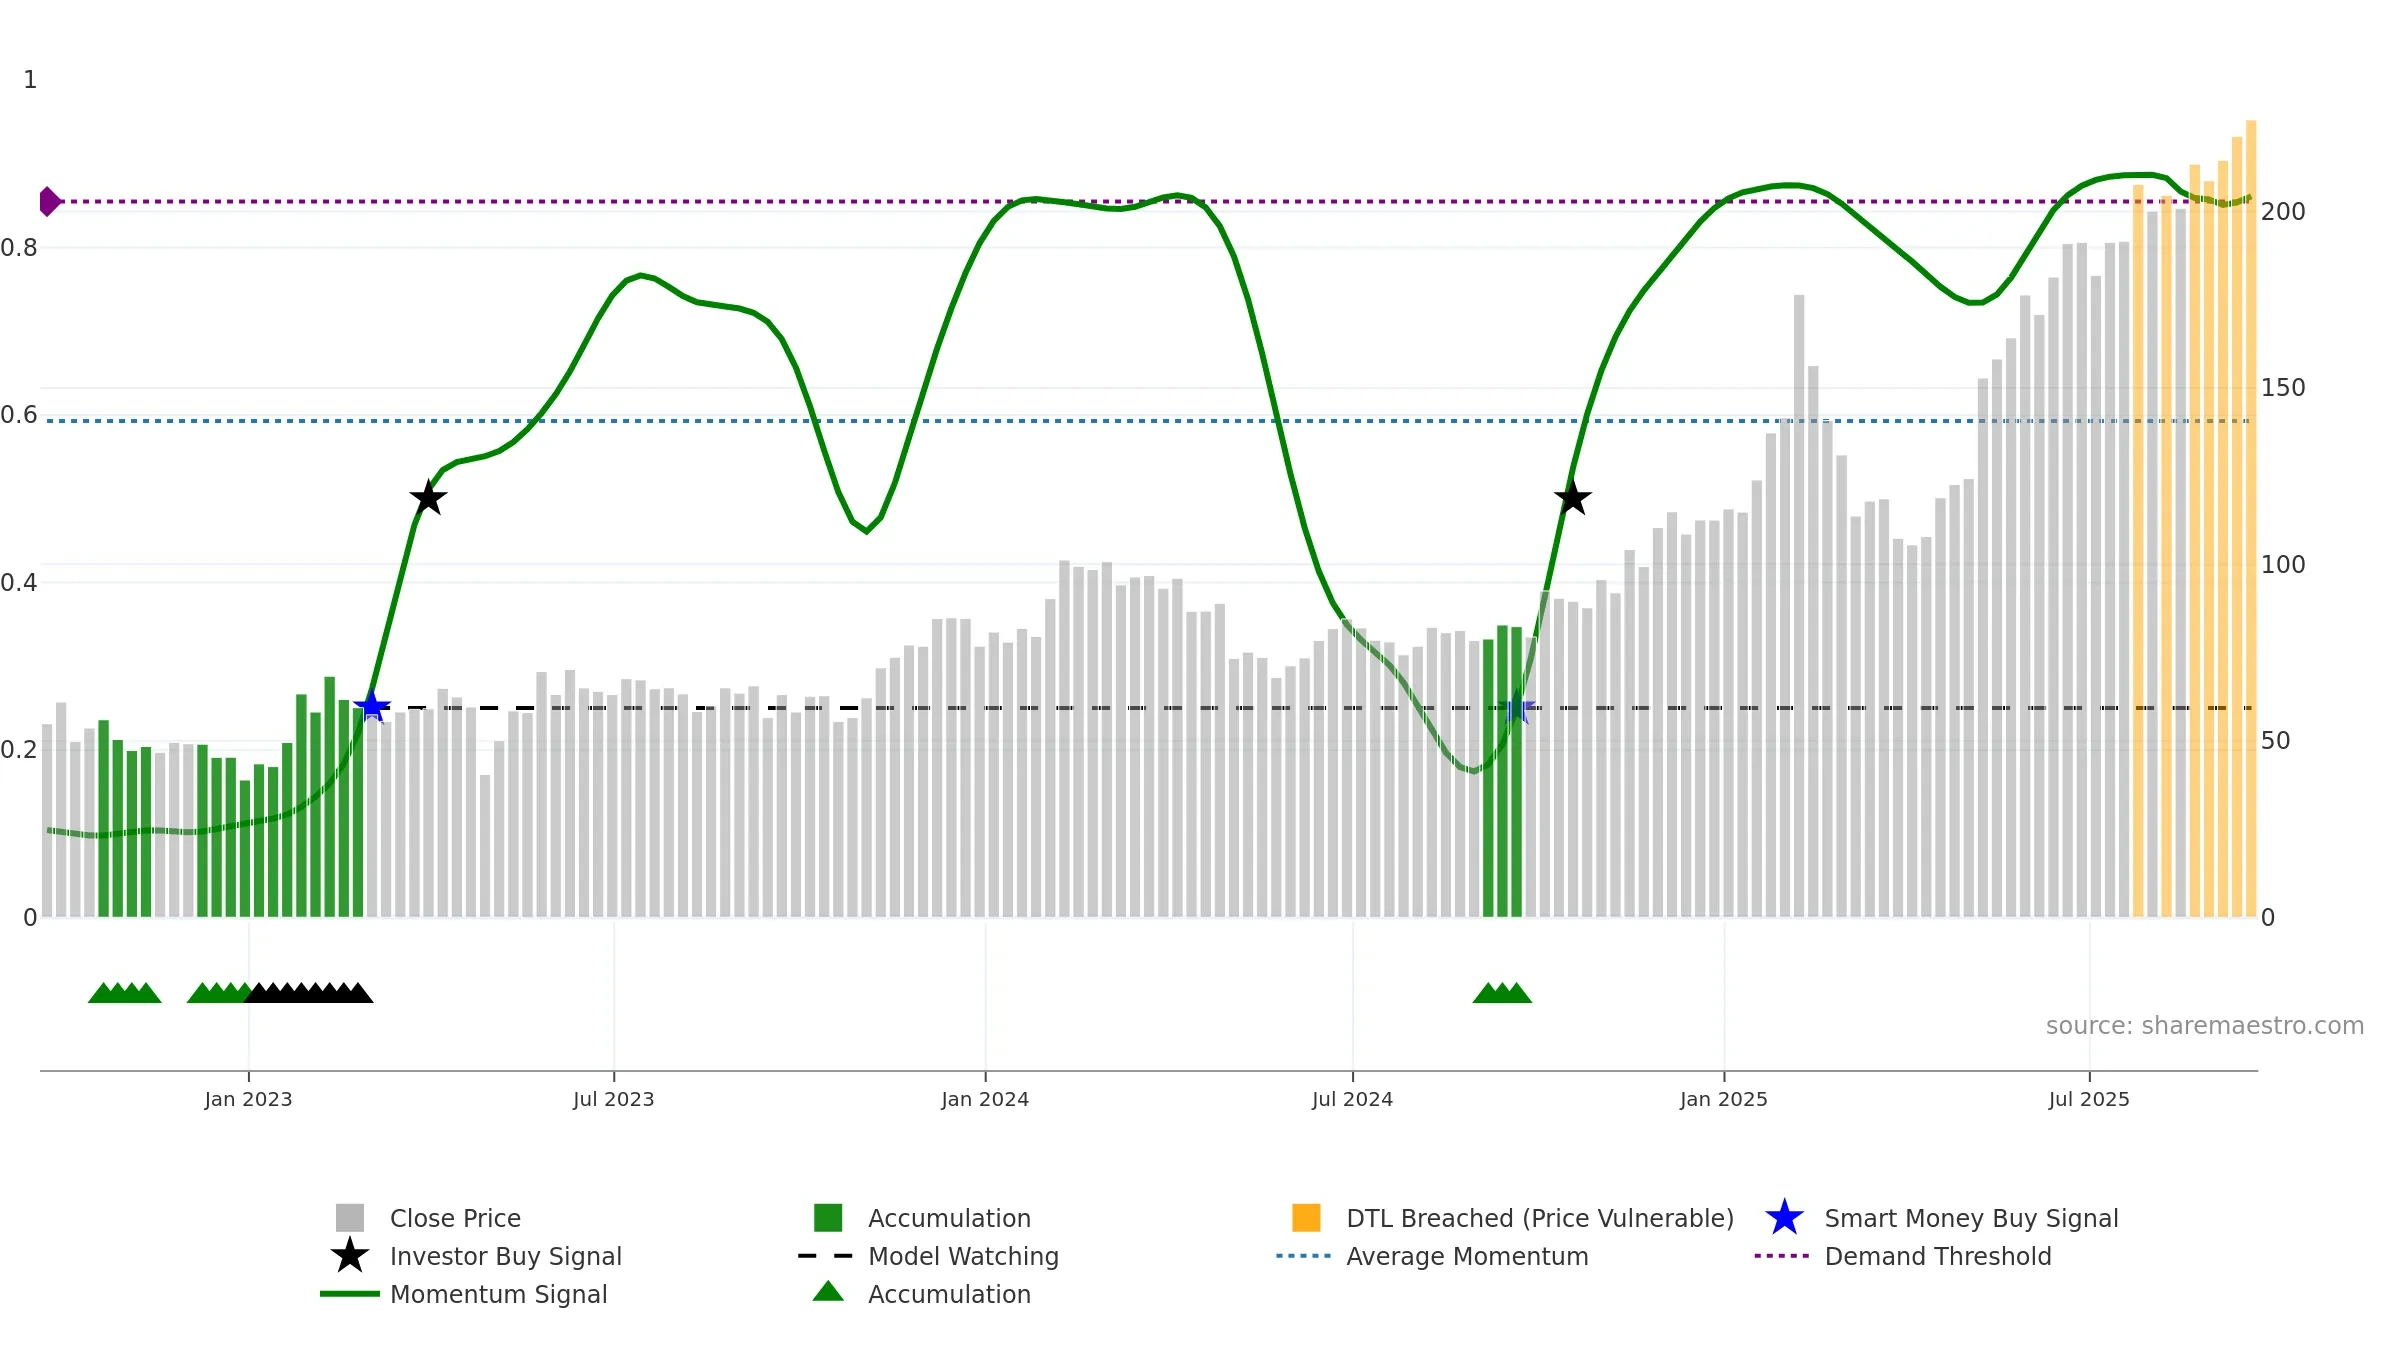
Task: Click the gray Close Price legend swatch
Action: pos(350,1217)
